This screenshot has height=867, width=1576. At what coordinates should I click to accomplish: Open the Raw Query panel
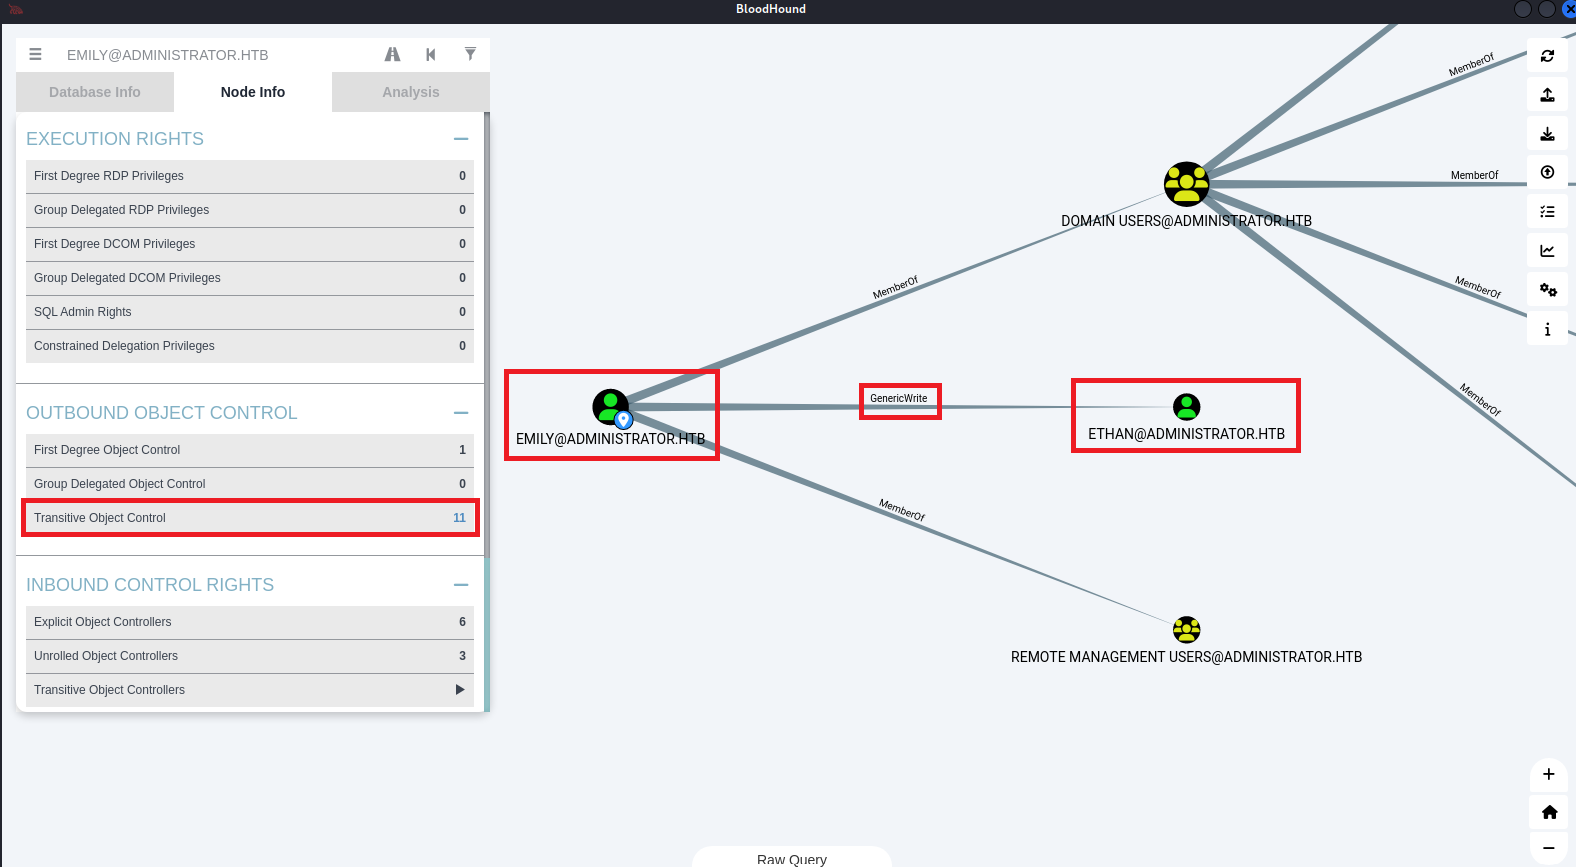[791, 858]
